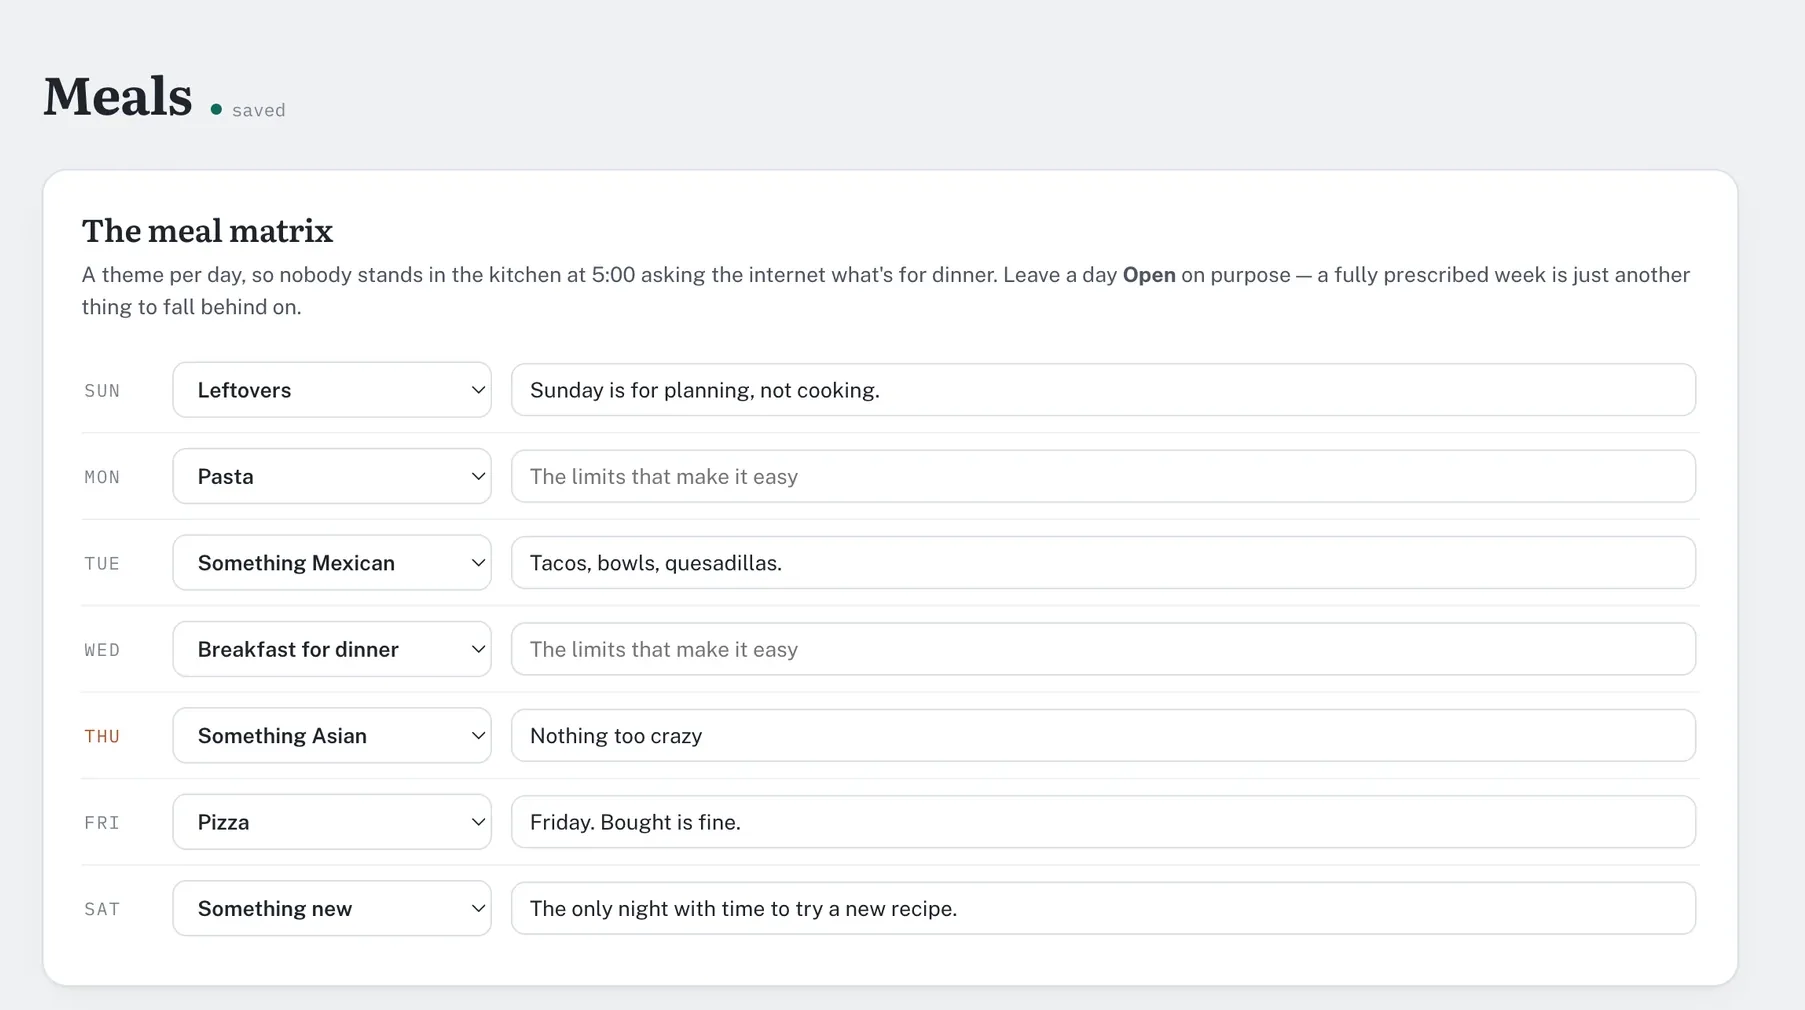Click the FRI day label
Image resolution: width=1805 pixels, height=1010 pixels.
(x=102, y=823)
